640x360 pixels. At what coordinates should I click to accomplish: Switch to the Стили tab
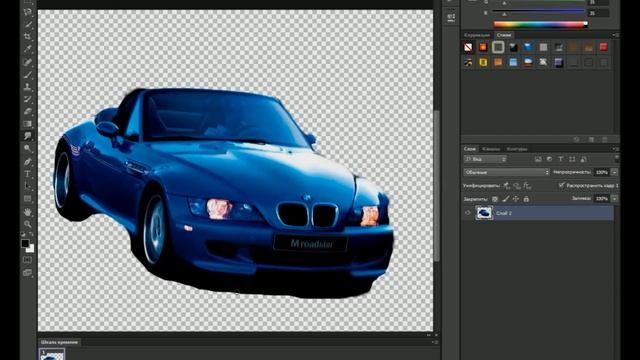tap(504, 35)
